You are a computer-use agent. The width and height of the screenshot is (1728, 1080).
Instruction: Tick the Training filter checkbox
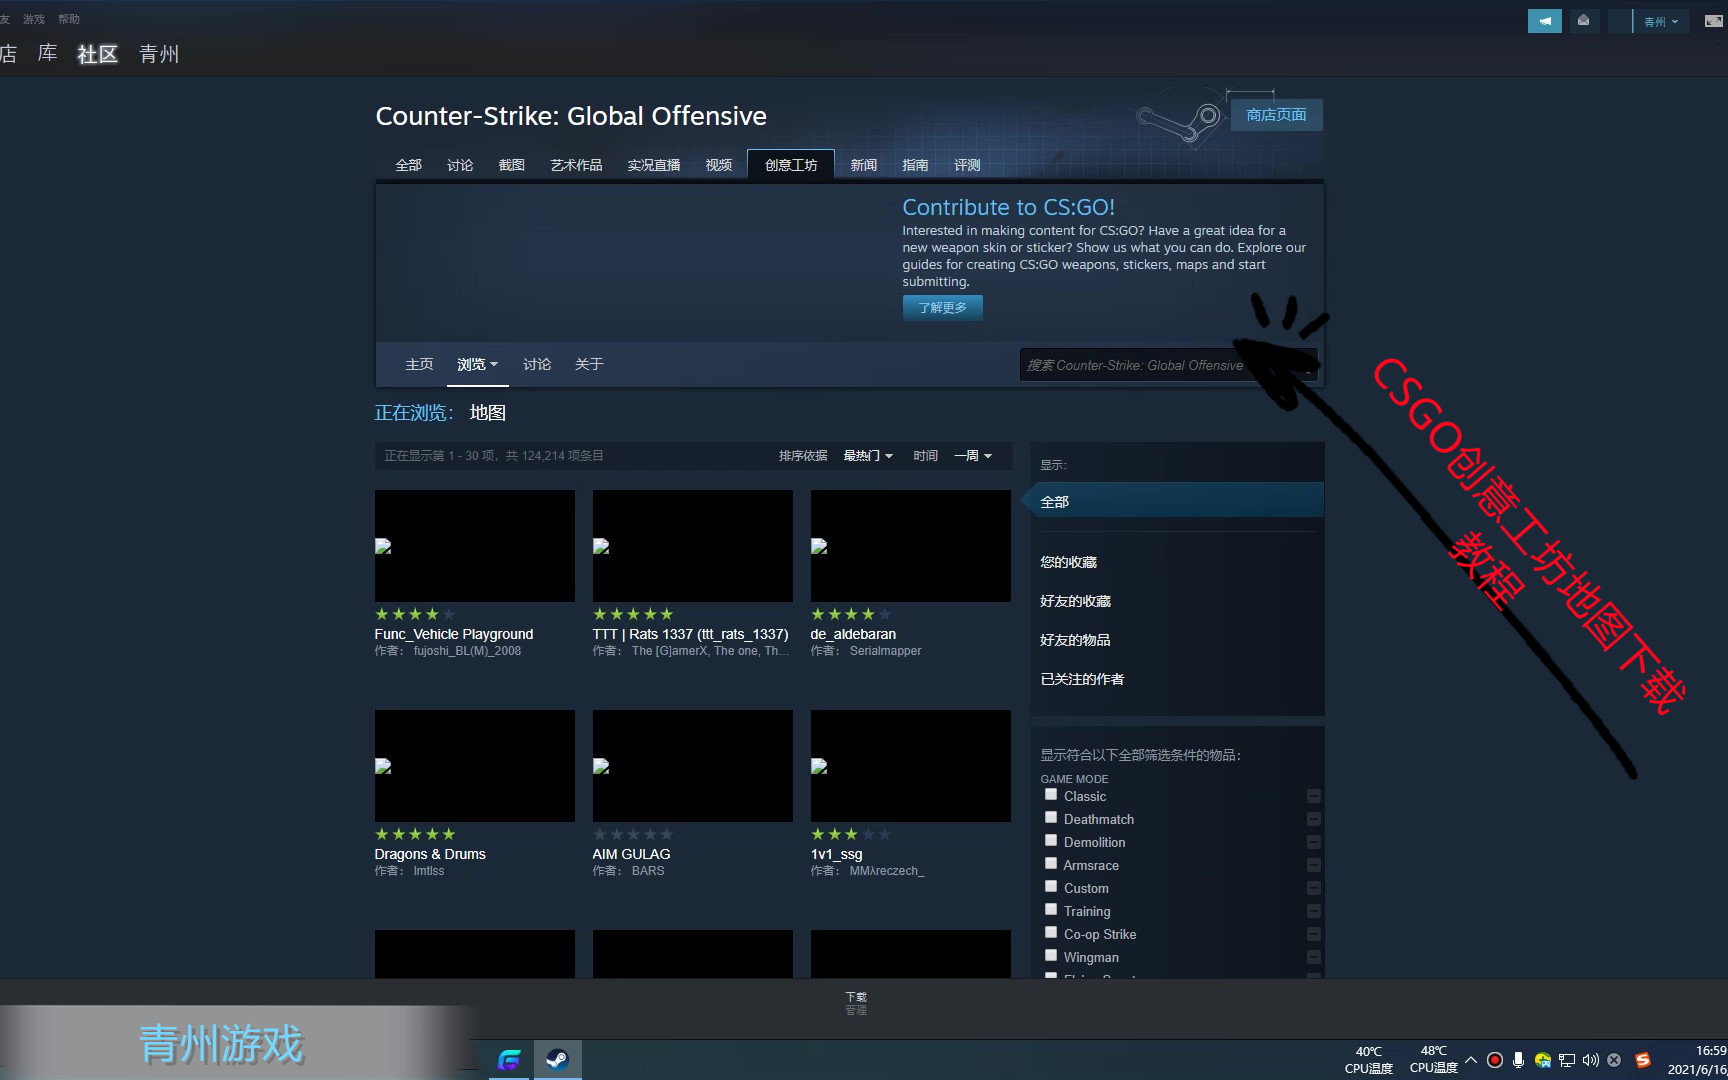(x=1051, y=909)
